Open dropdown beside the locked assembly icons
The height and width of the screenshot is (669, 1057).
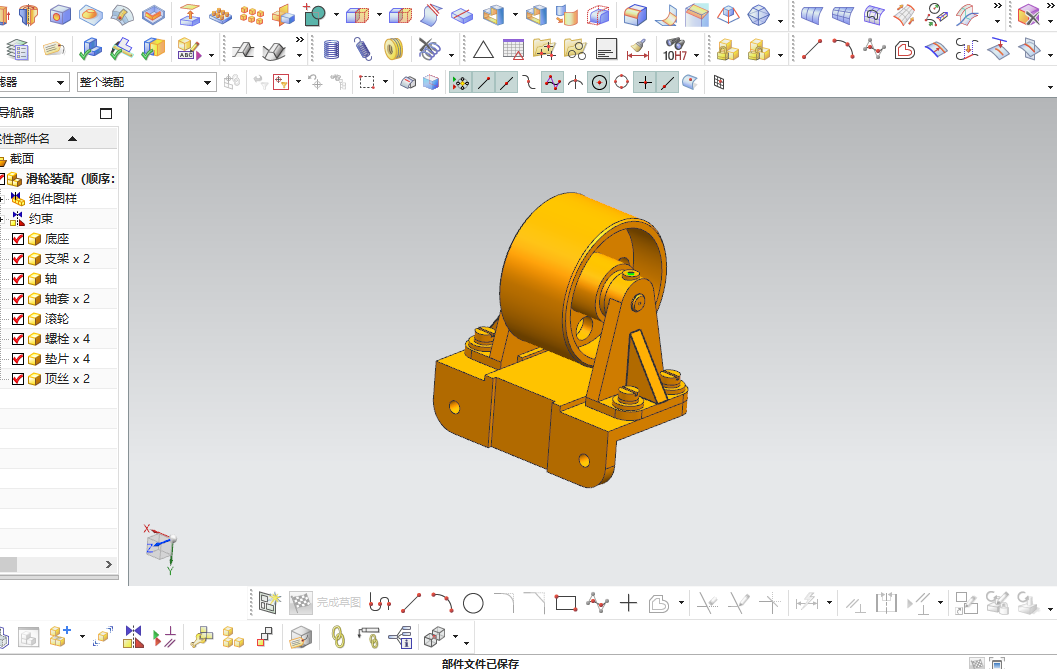click(x=780, y=55)
